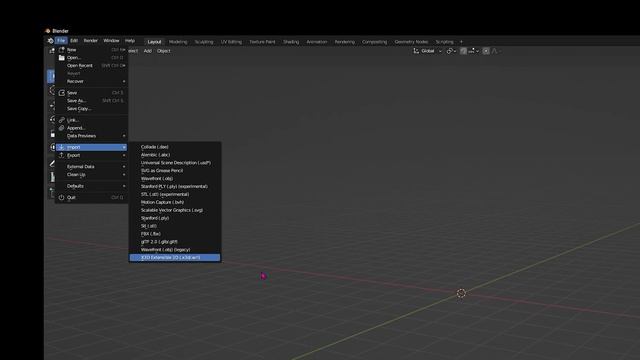Toggle proportional editing circle icon
The height and width of the screenshot is (360, 640).
coord(486,51)
